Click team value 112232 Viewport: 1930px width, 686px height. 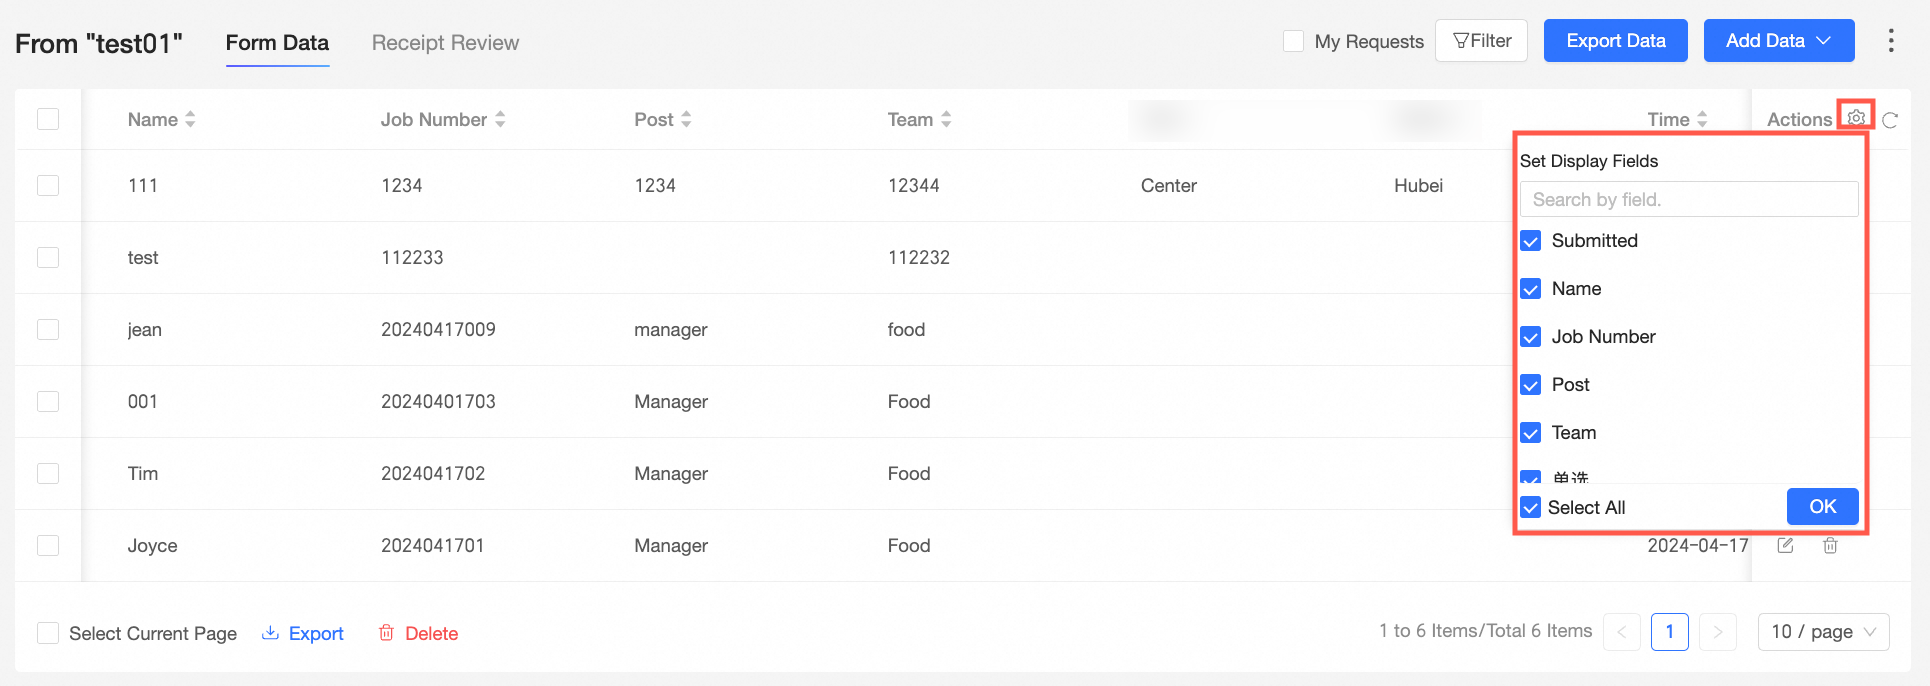tap(919, 257)
